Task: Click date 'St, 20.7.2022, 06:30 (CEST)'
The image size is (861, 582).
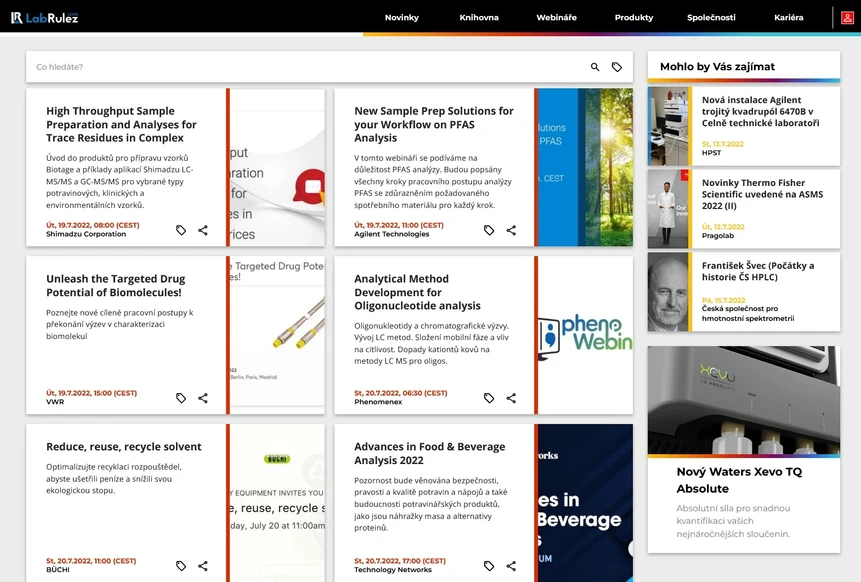Action: click(x=401, y=393)
